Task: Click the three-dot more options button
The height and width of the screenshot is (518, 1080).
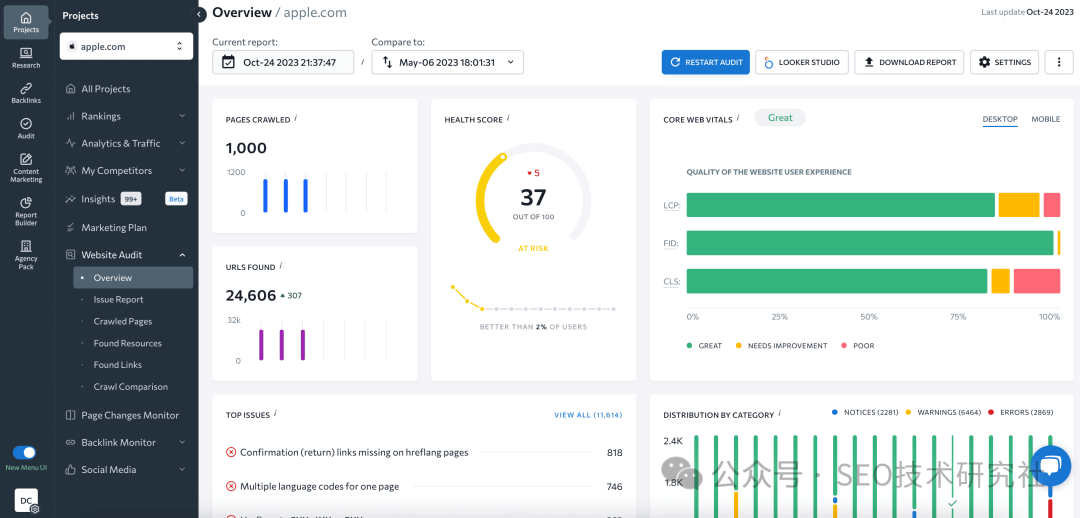Action: tap(1059, 62)
